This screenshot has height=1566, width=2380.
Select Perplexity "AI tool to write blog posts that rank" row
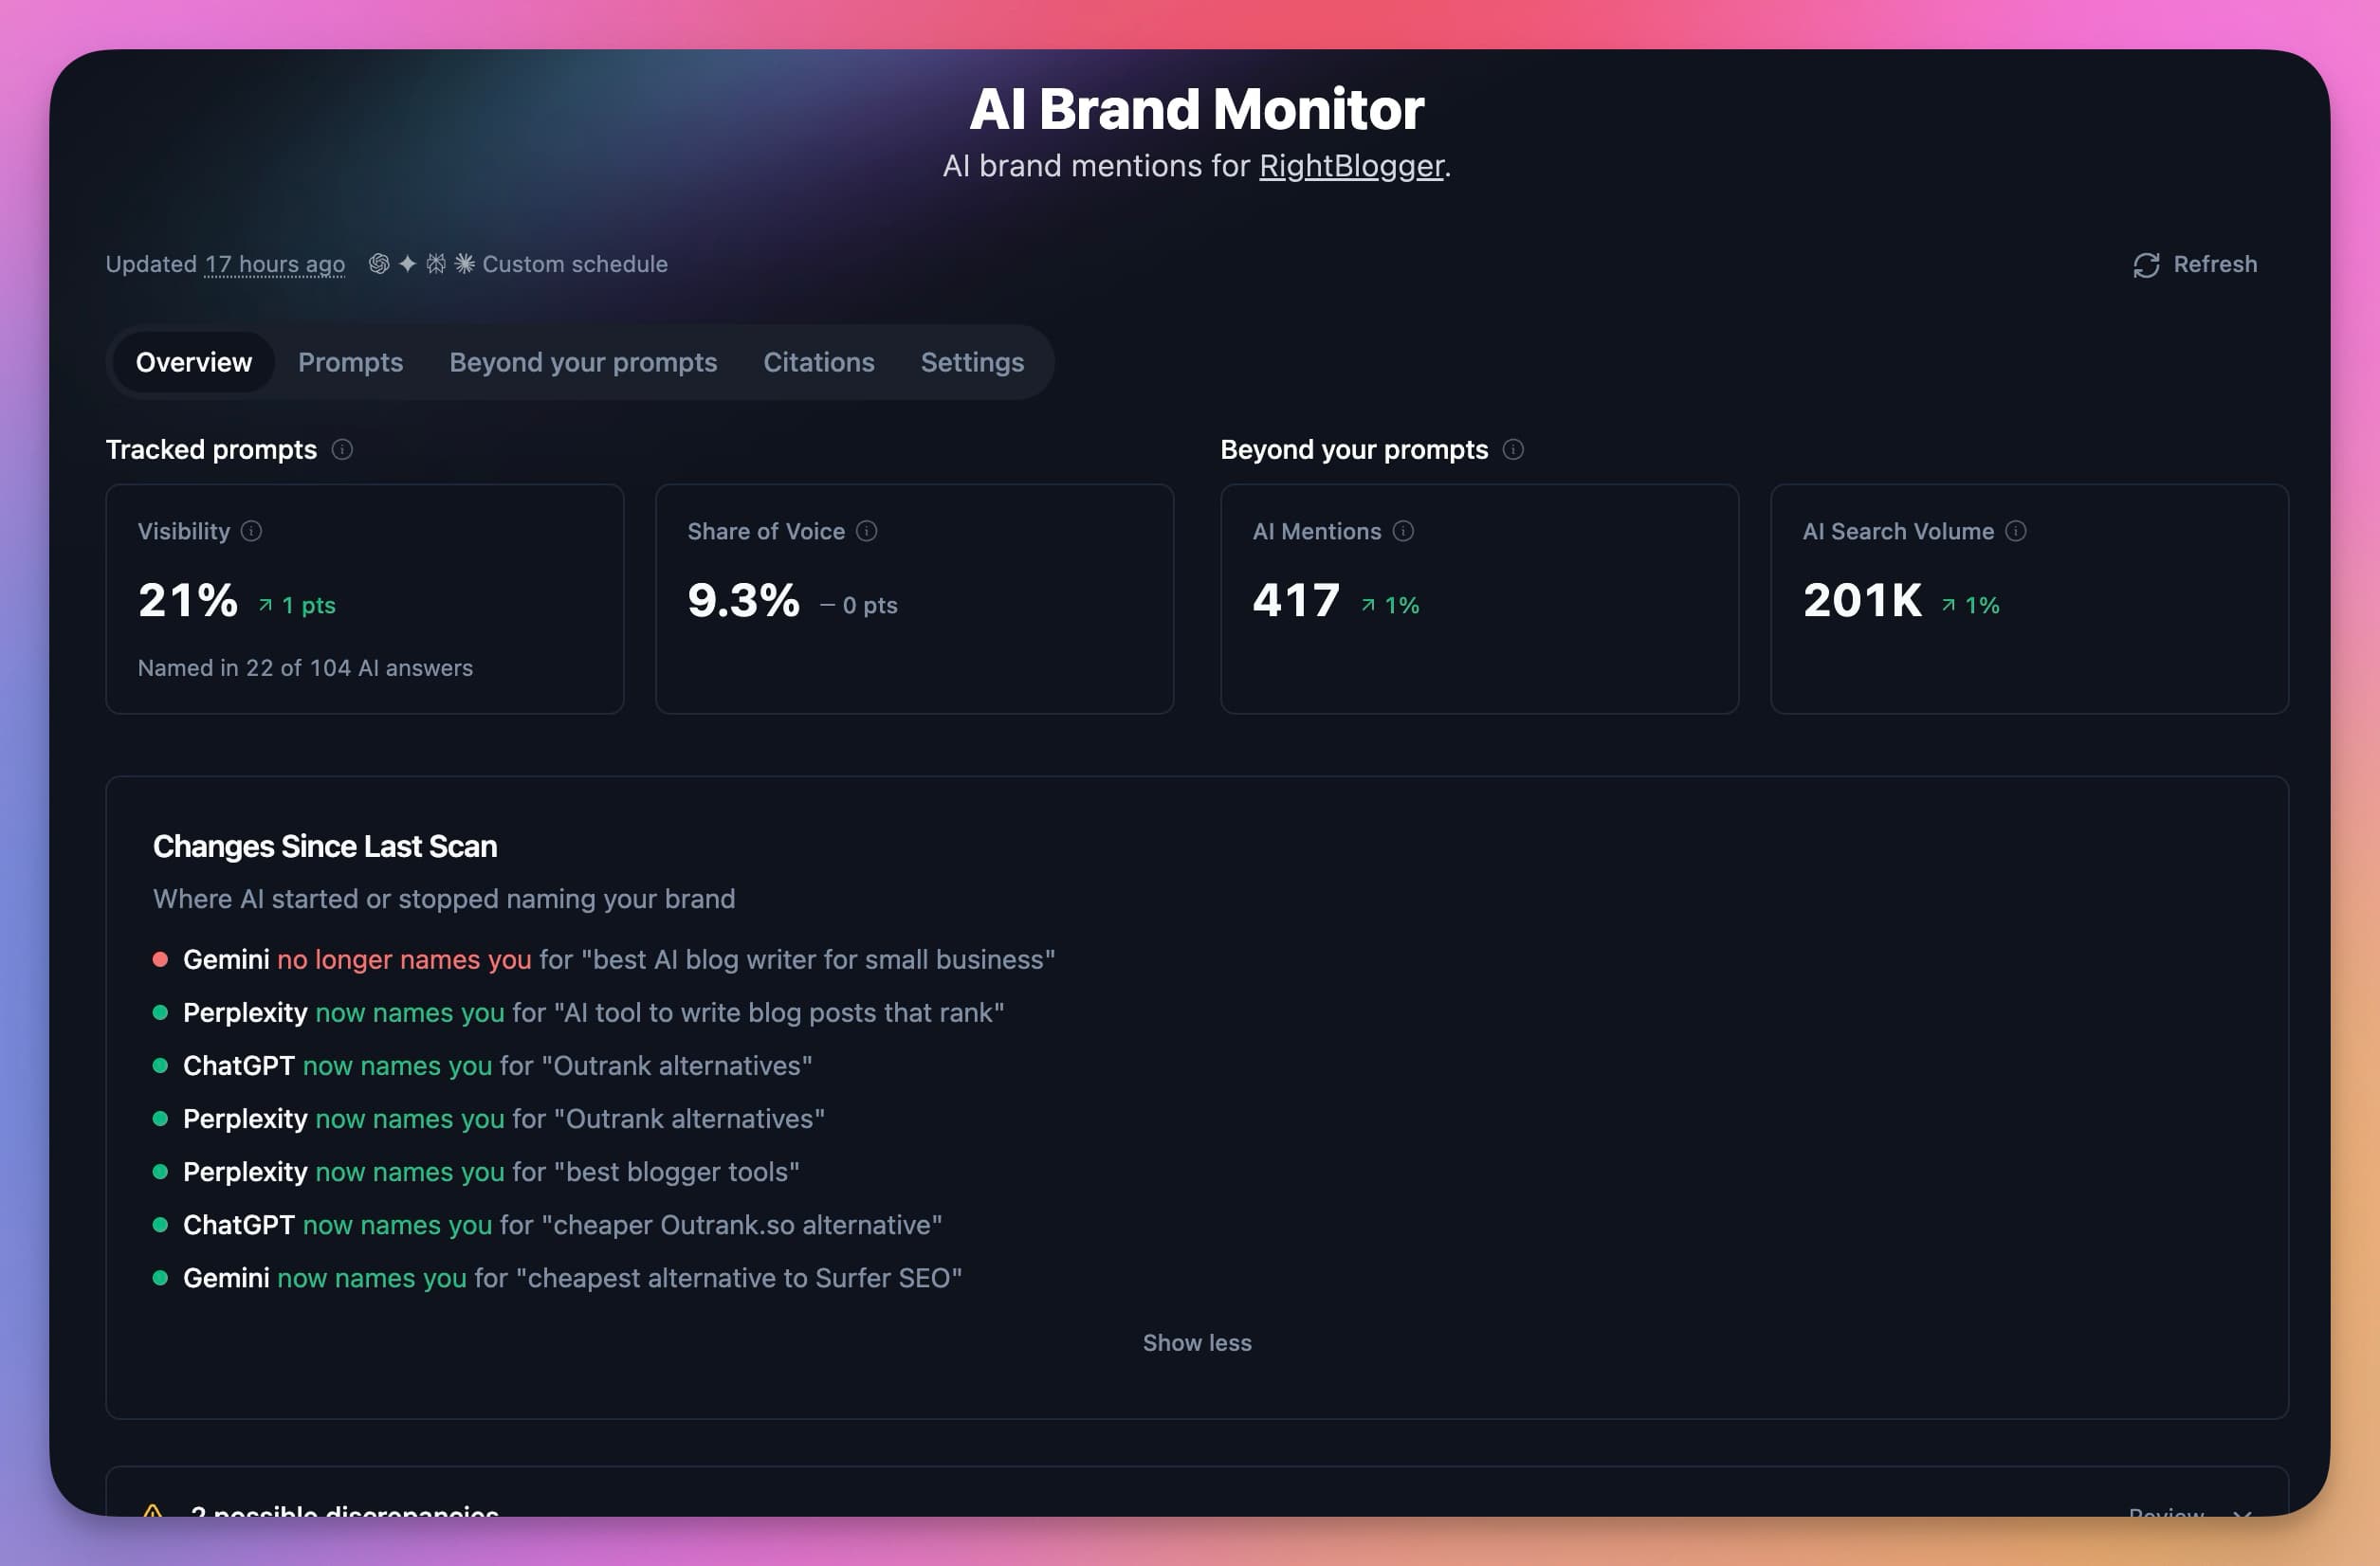tap(578, 1013)
